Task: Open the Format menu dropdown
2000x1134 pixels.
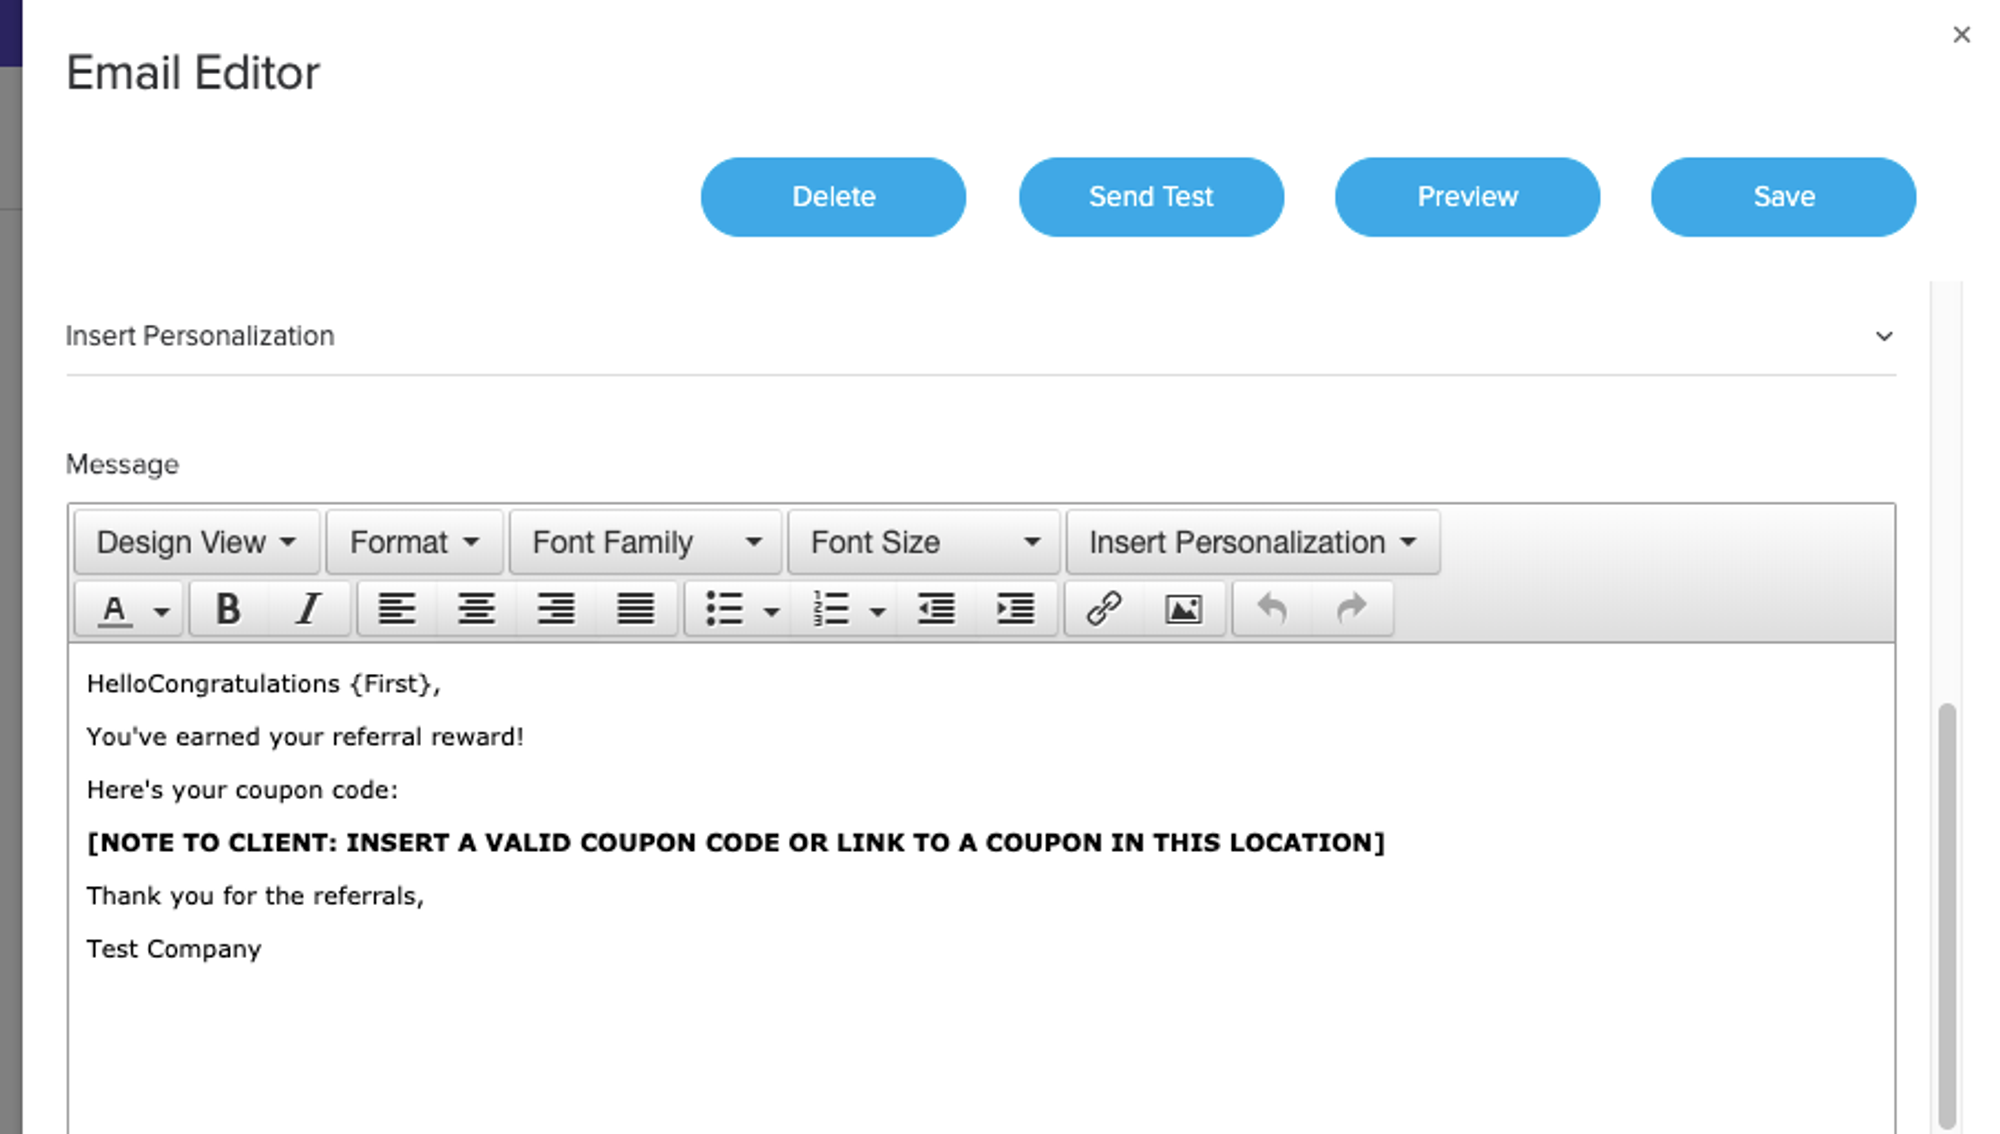Action: pyautogui.click(x=413, y=541)
